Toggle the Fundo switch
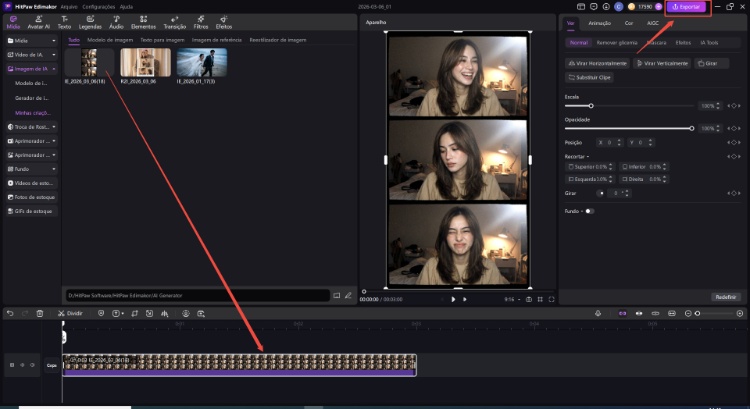 (x=589, y=211)
